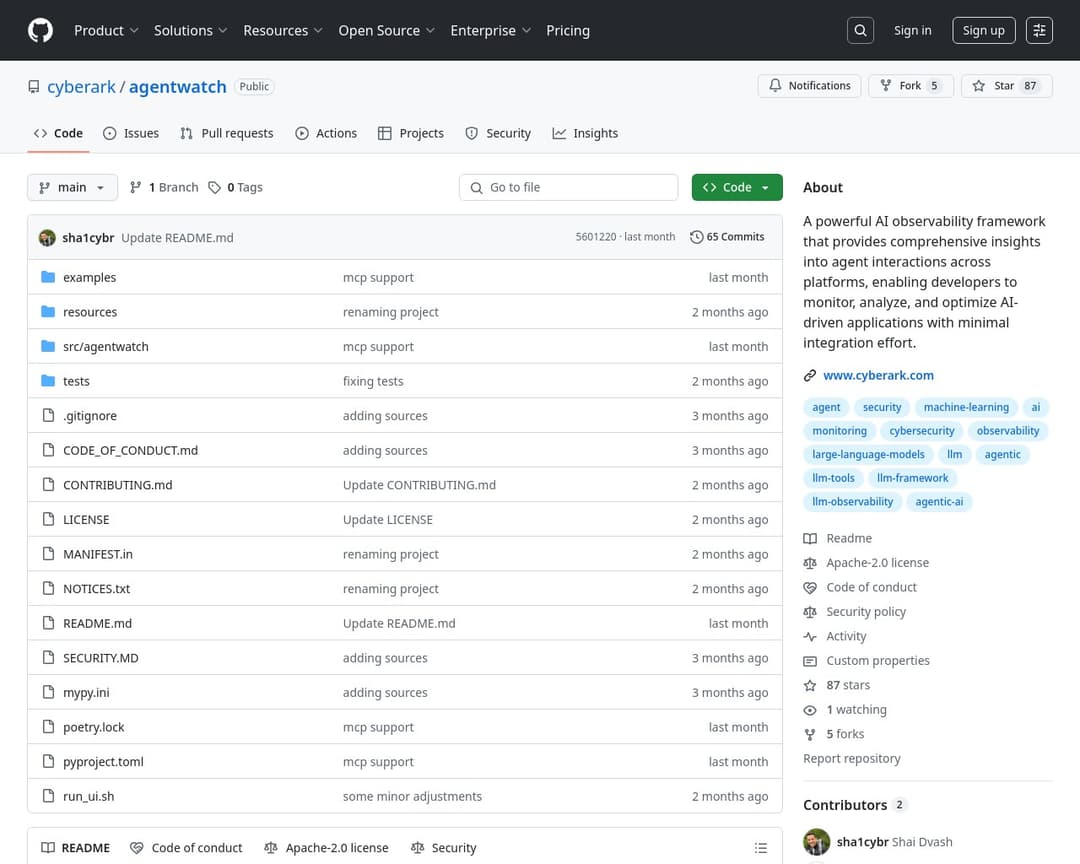Open the CODE_OF_CONDUCT.md file
The height and width of the screenshot is (864, 1080).
tap(130, 450)
